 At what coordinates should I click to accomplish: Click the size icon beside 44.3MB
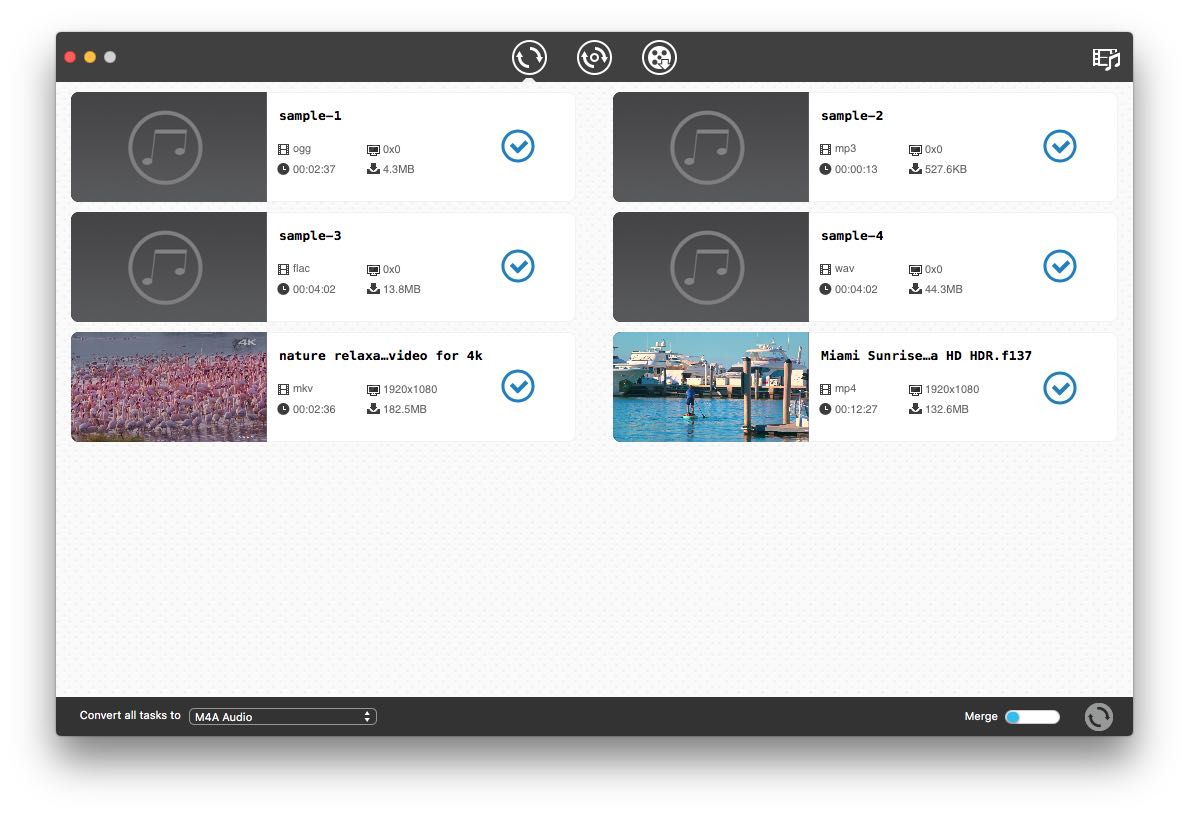point(915,288)
